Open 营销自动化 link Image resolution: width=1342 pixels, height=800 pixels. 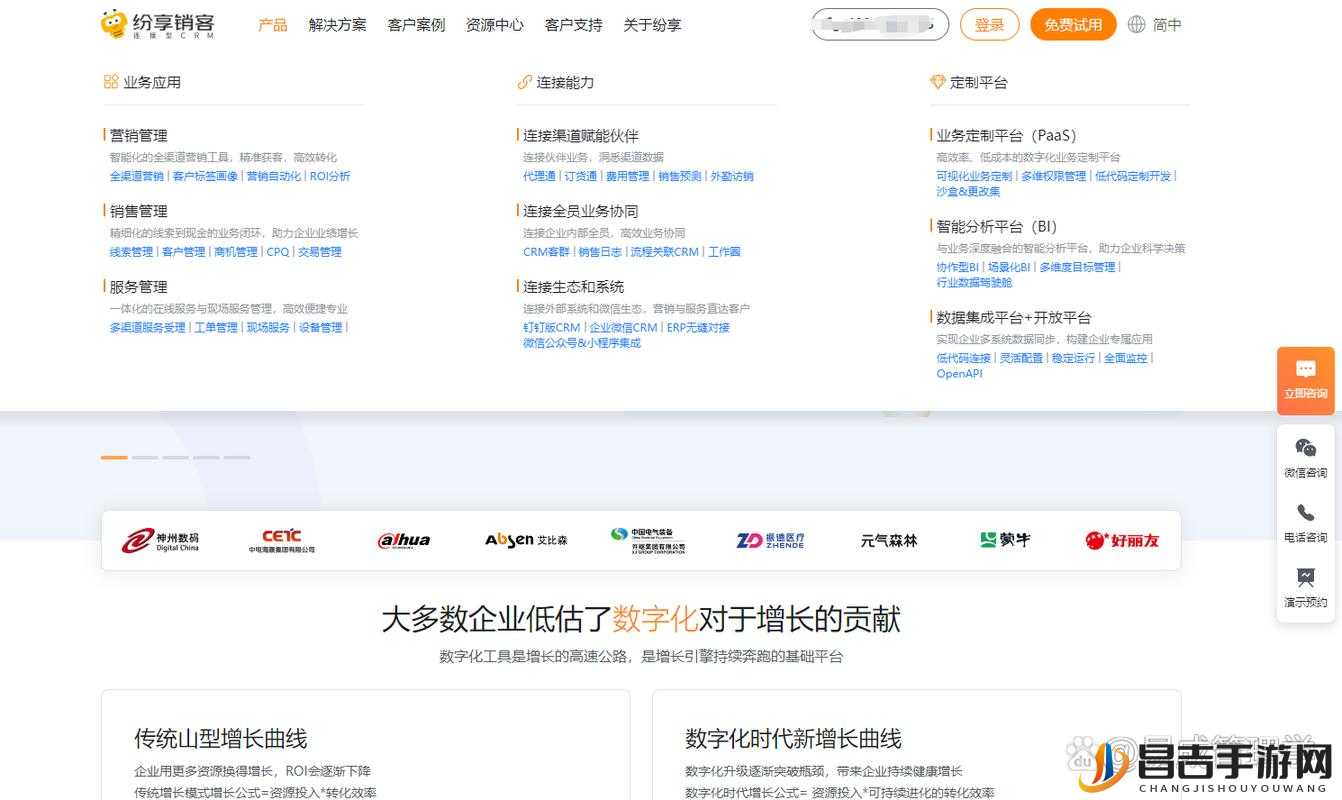pos(273,176)
